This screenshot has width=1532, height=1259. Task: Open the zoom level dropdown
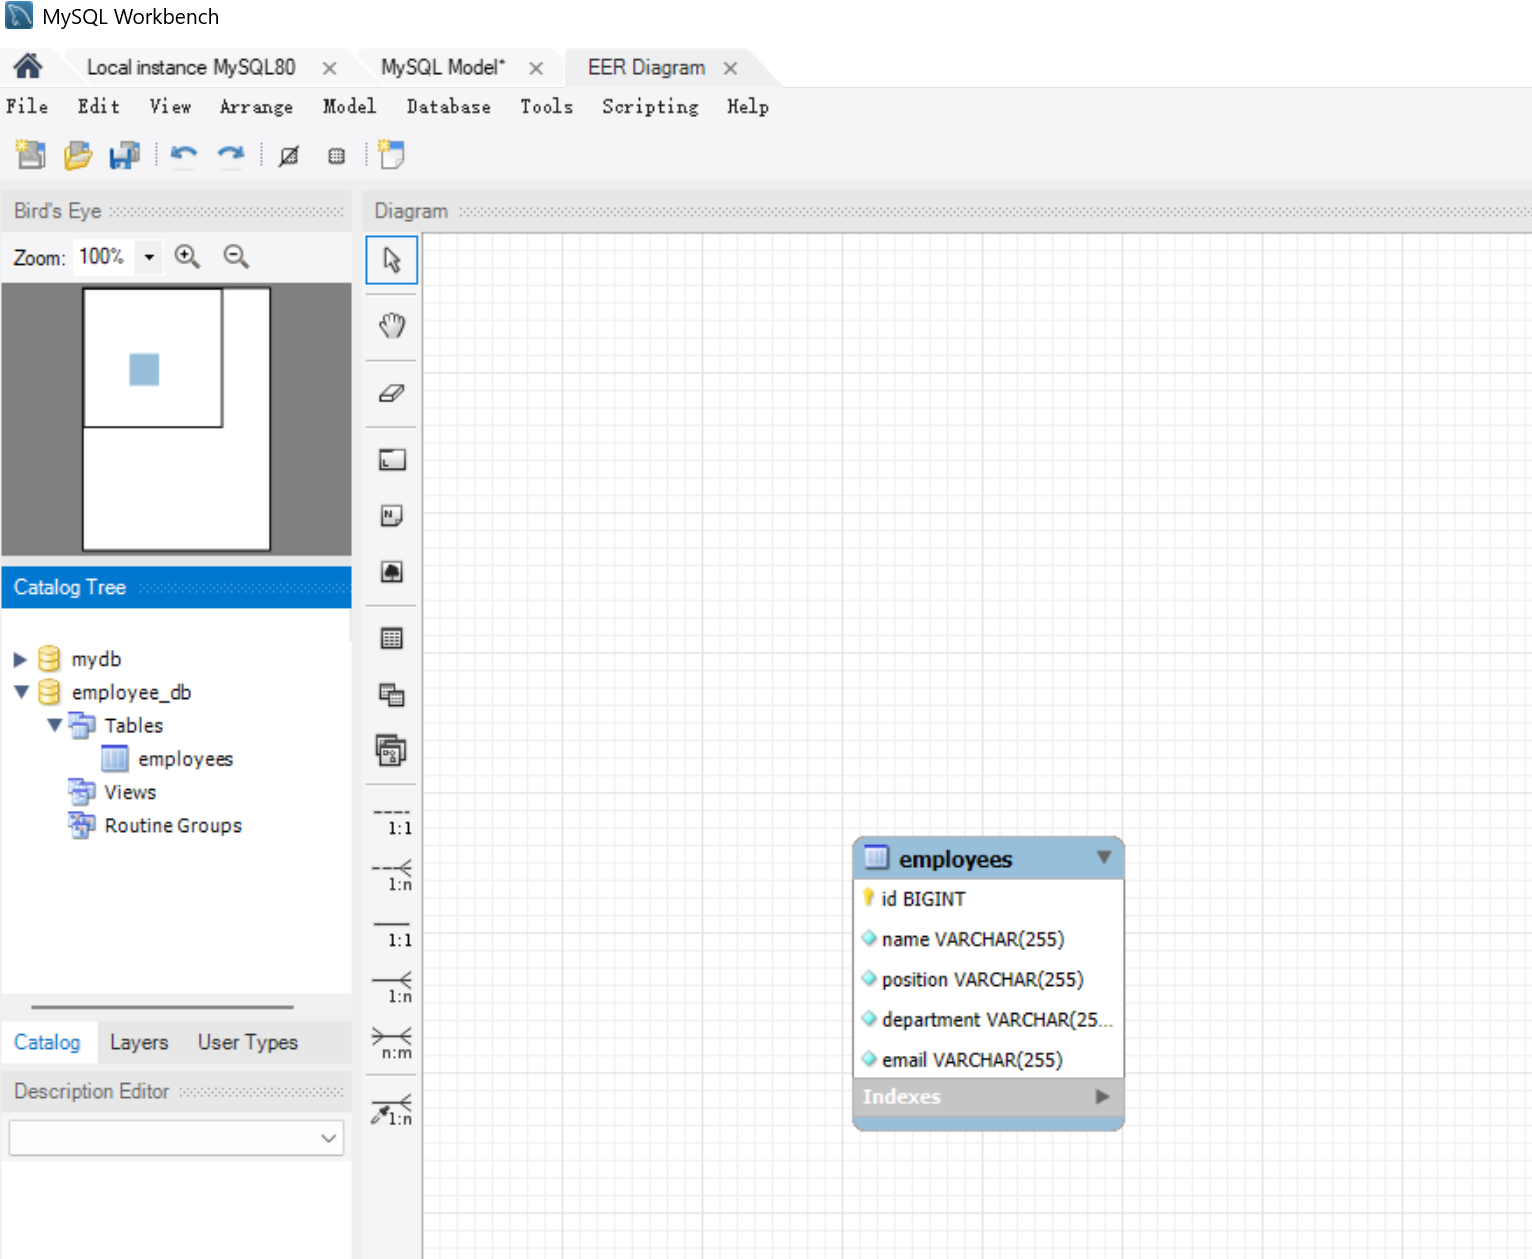pyautogui.click(x=149, y=257)
